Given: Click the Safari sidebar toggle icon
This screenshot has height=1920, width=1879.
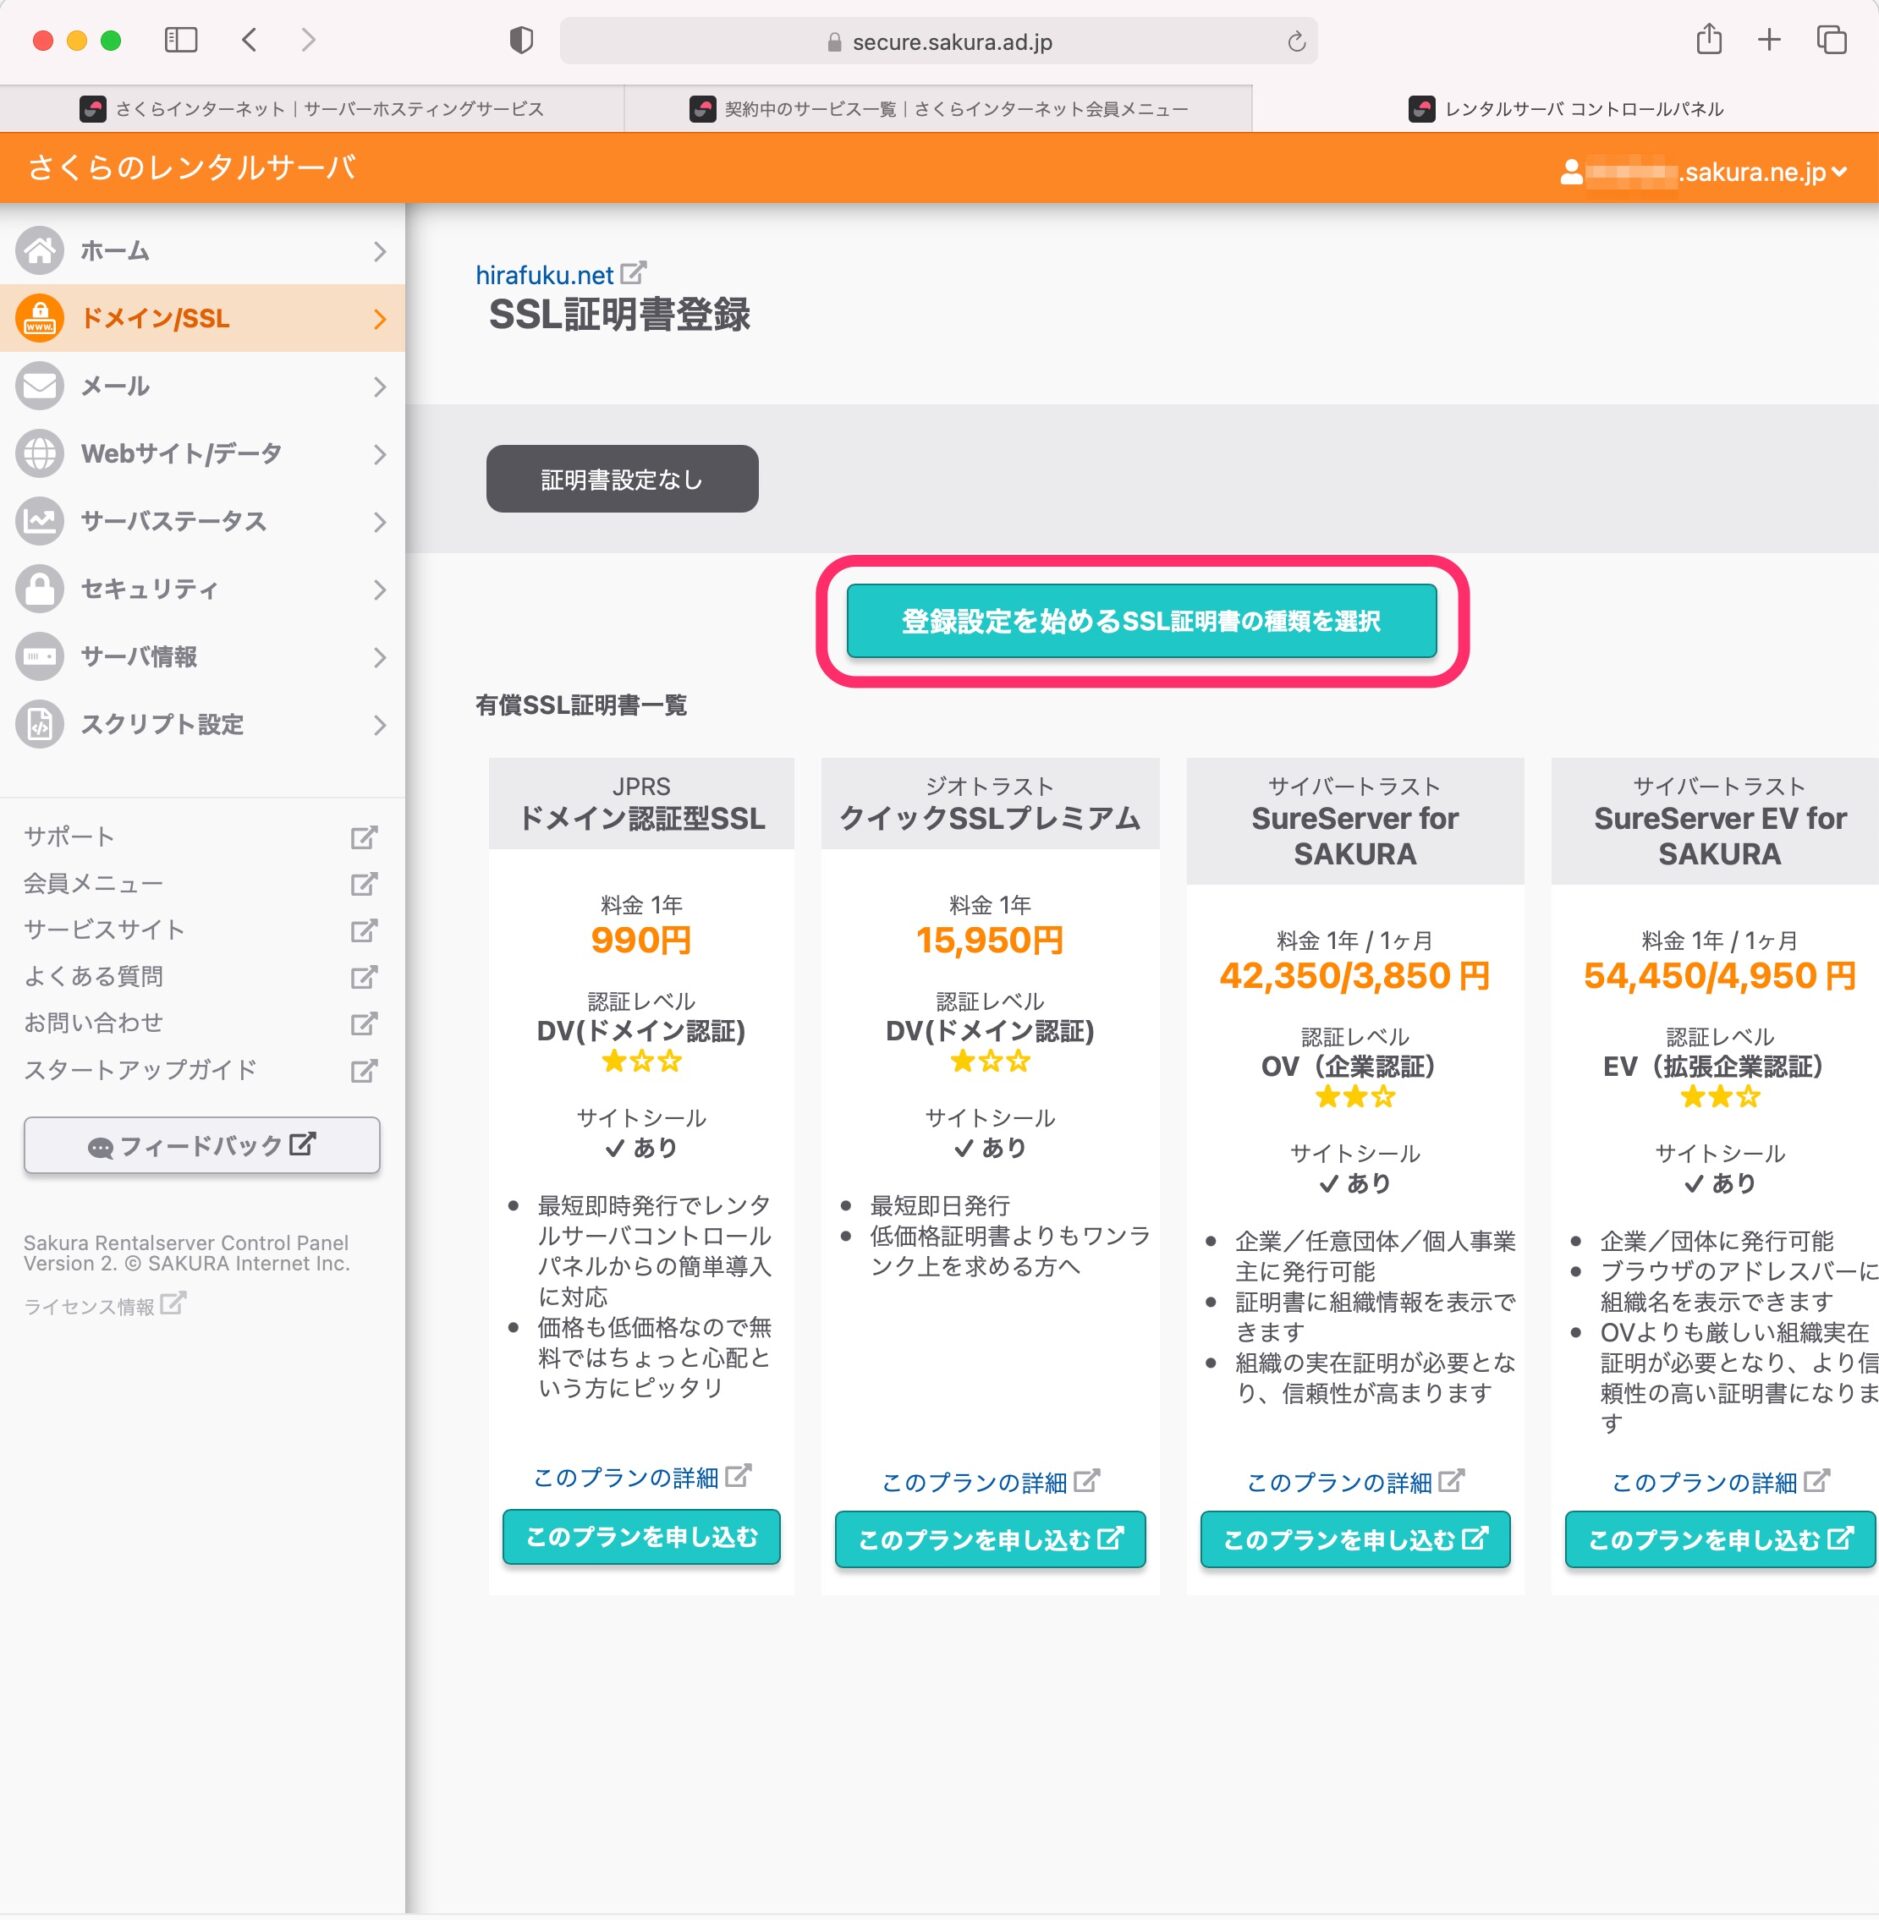Looking at the screenshot, I should [x=181, y=40].
